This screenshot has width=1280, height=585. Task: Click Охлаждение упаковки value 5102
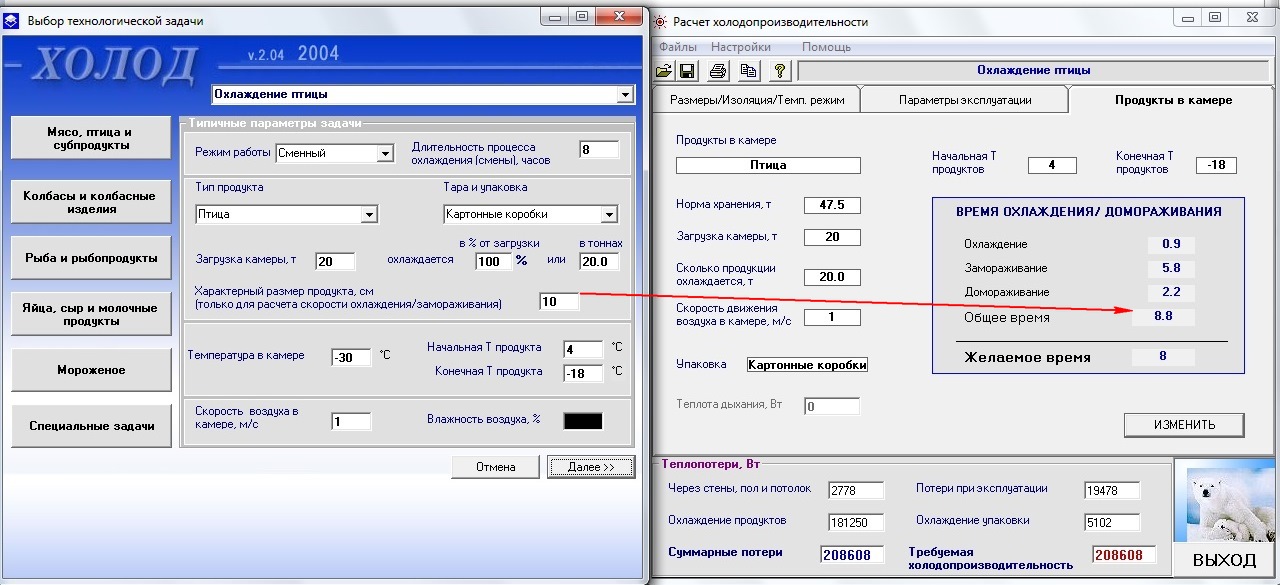click(1112, 522)
